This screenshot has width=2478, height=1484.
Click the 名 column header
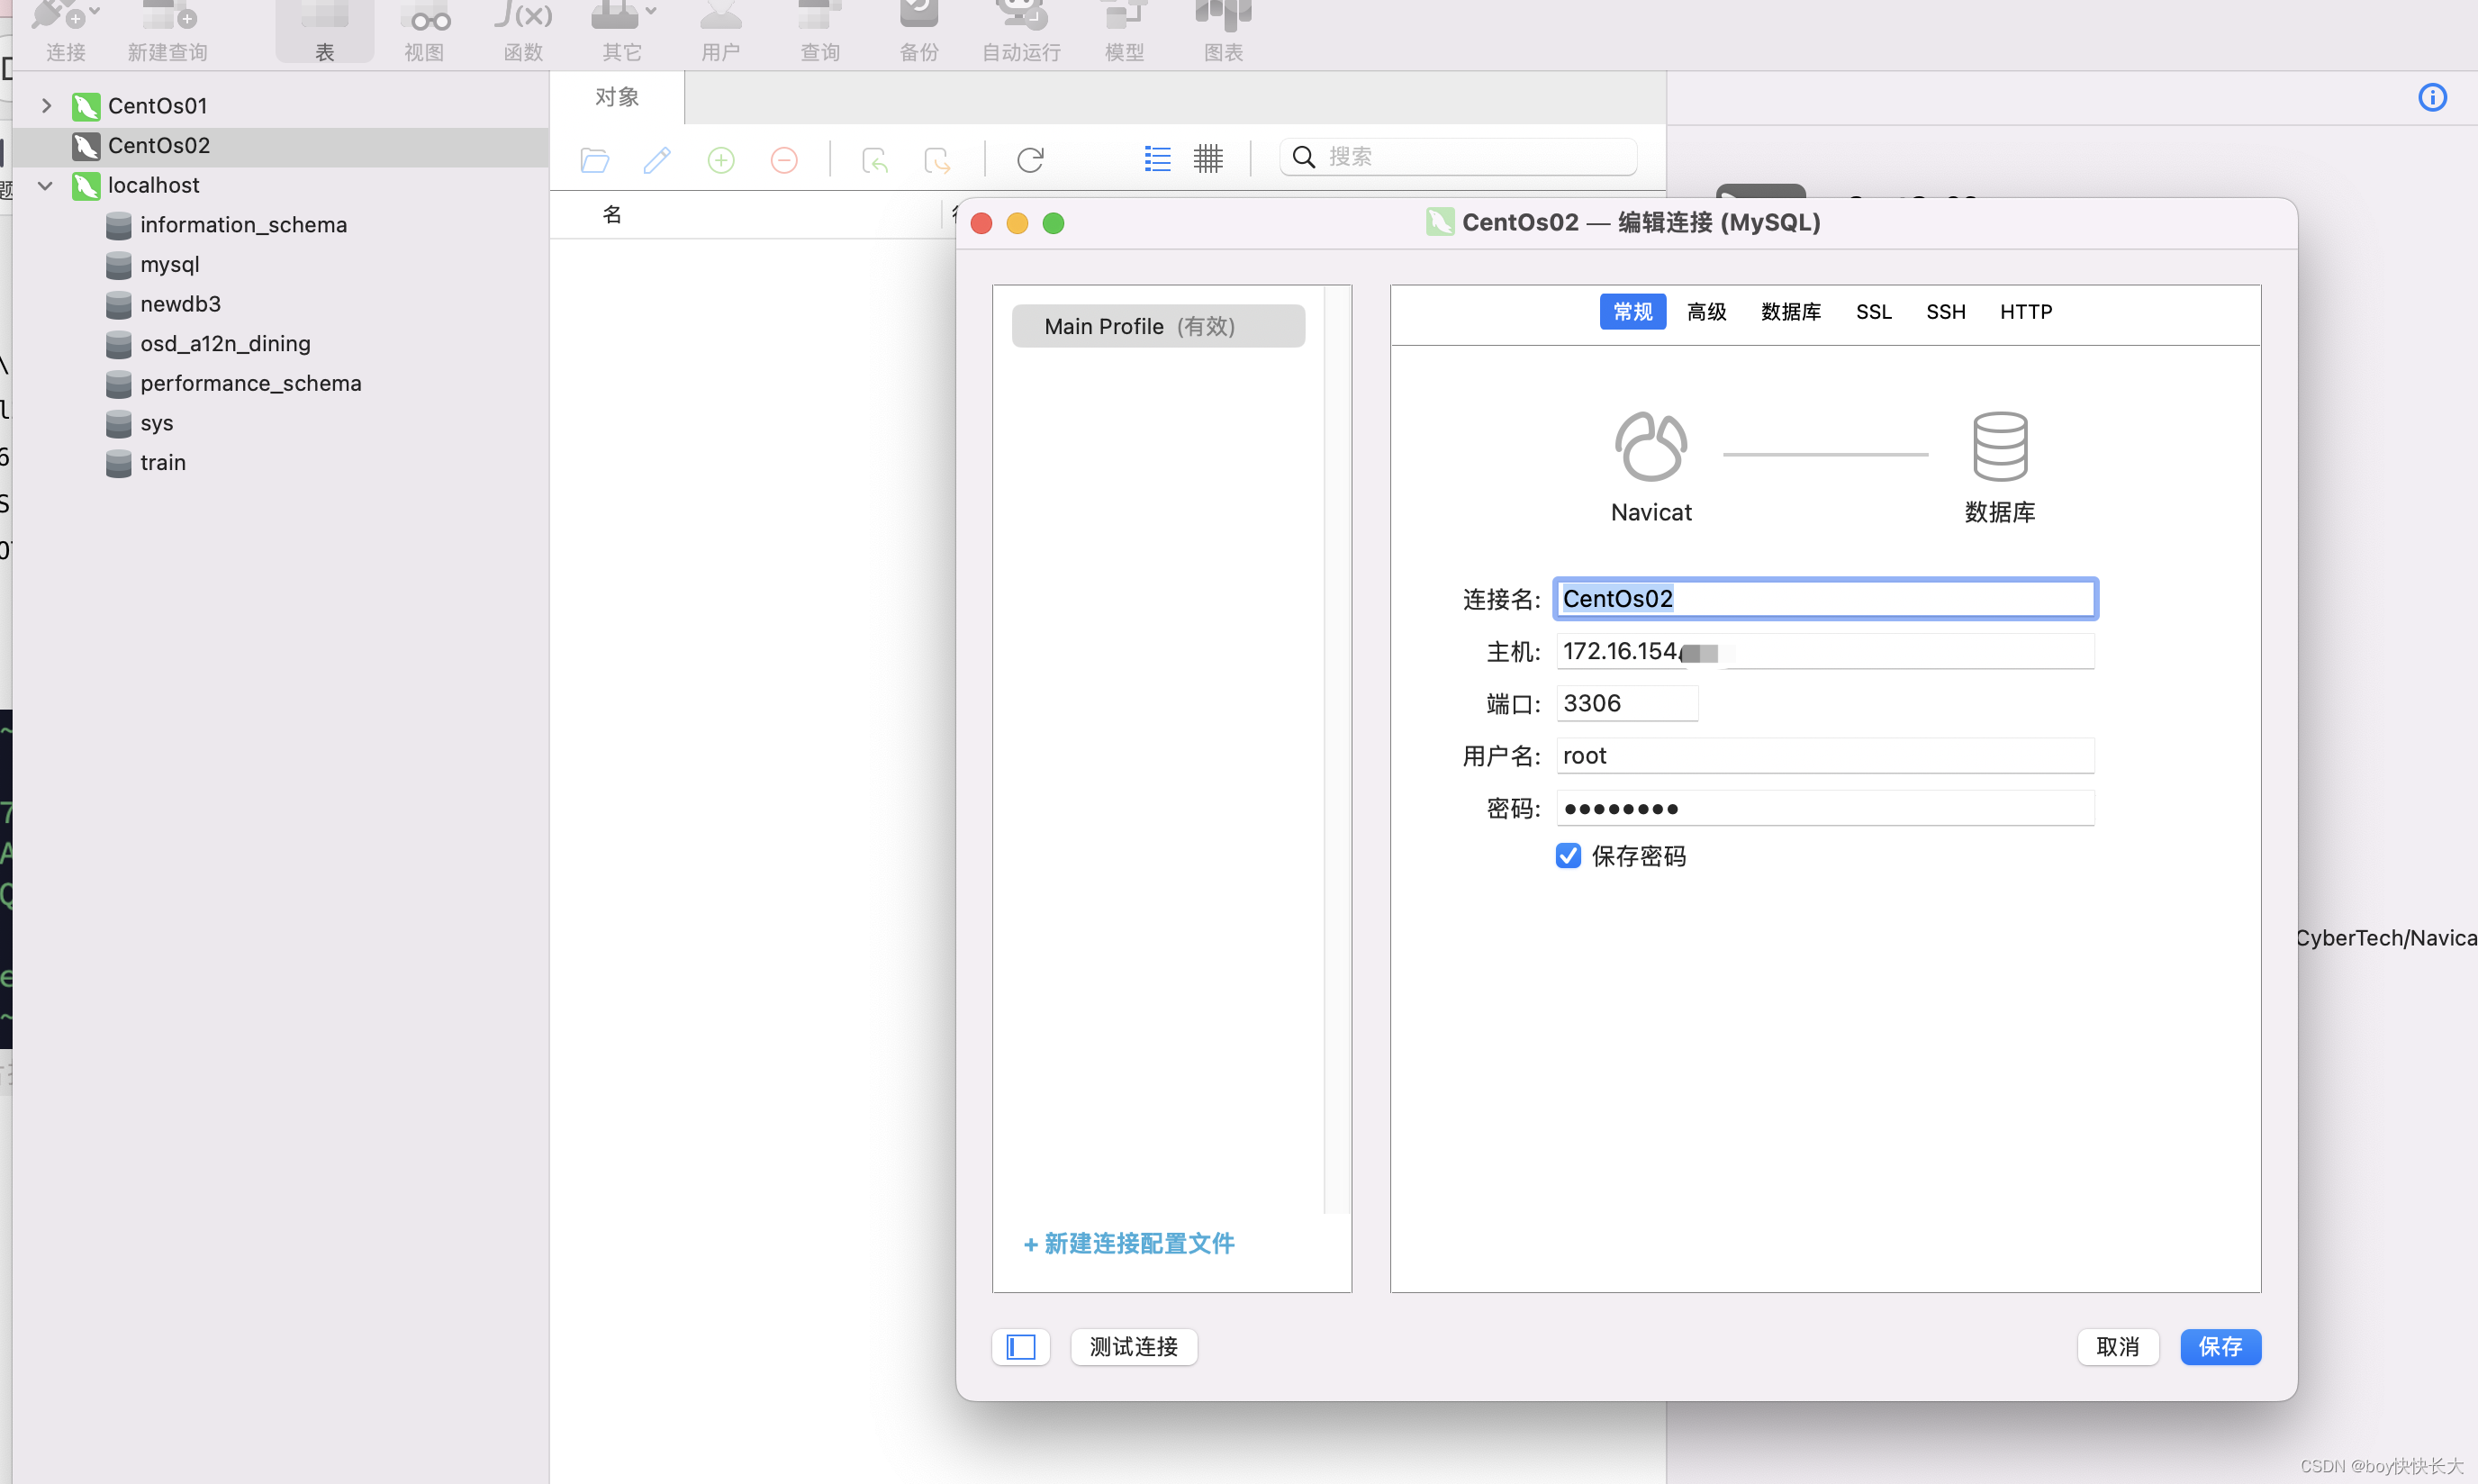click(613, 214)
